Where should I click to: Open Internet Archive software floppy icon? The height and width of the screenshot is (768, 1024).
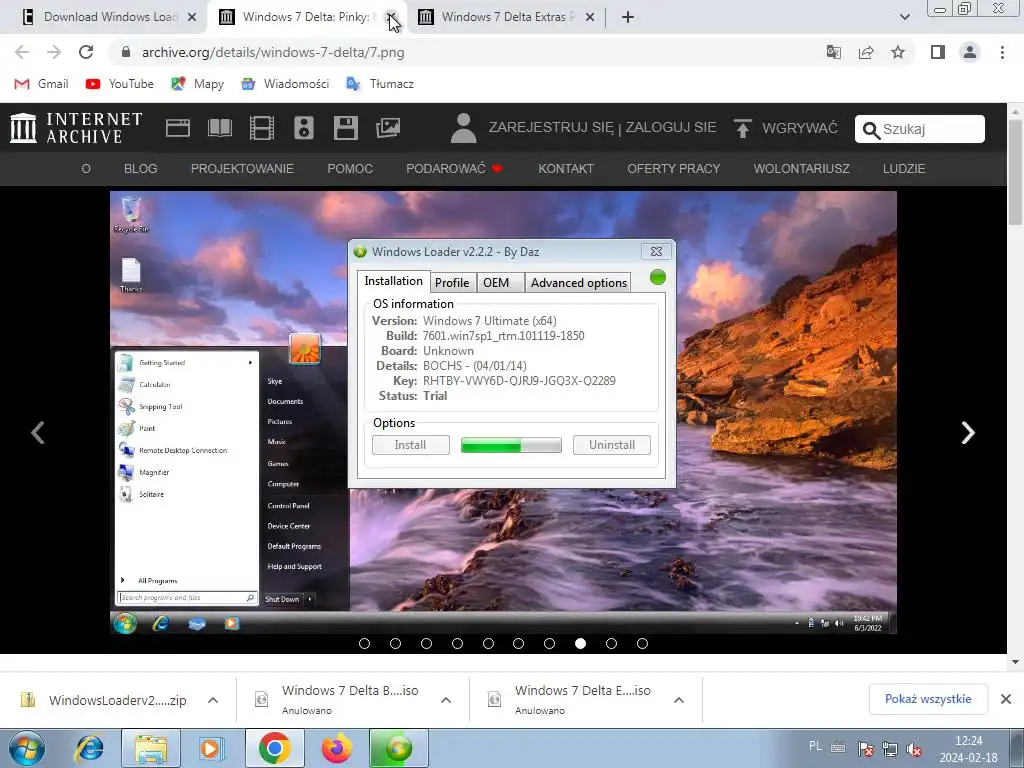click(345, 127)
